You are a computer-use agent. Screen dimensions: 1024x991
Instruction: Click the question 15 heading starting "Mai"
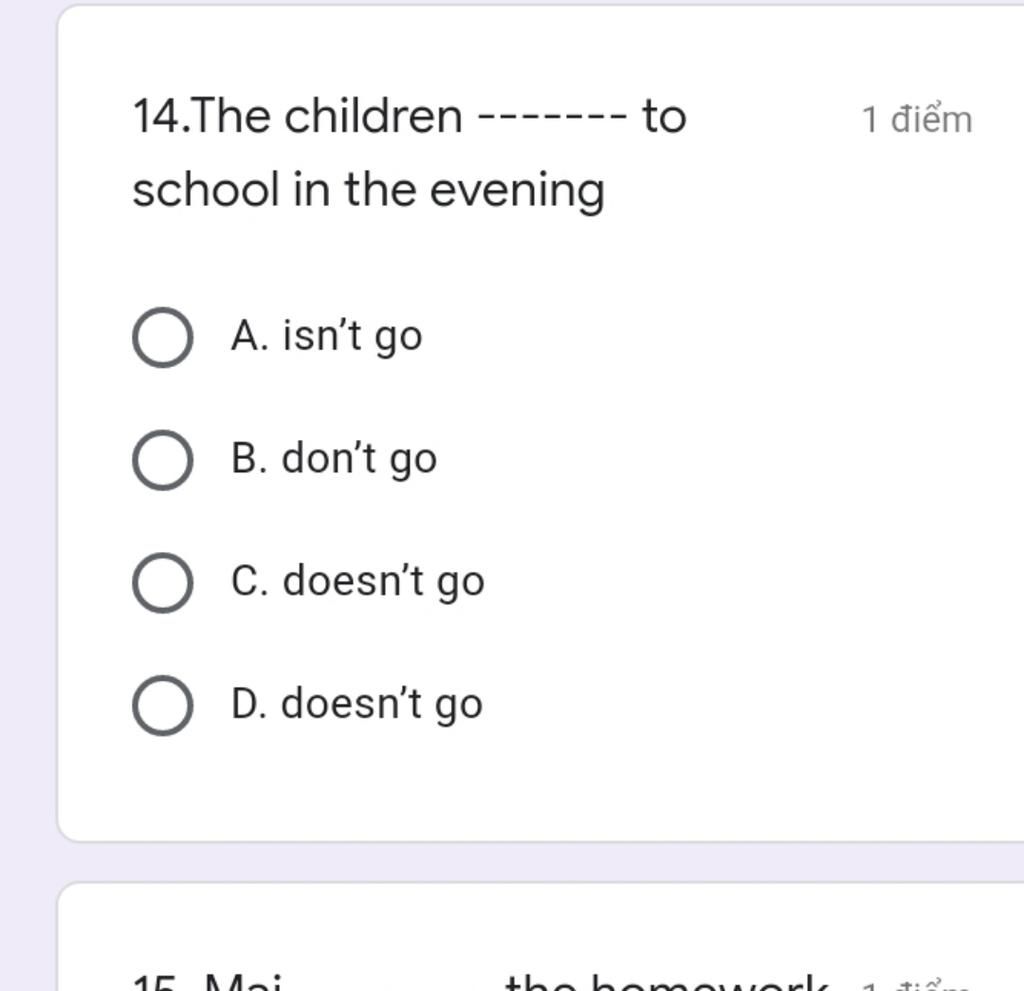click(x=242, y=982)
